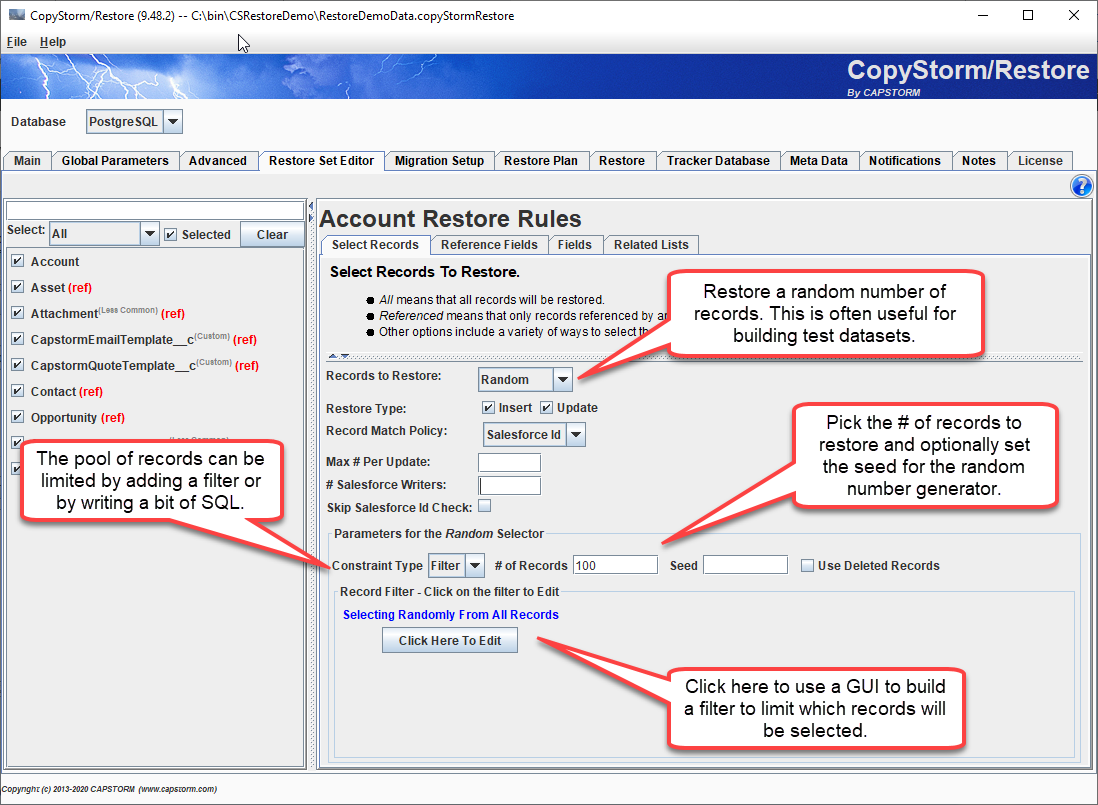Open the Tracker Database tab

[x=718, y=161]
